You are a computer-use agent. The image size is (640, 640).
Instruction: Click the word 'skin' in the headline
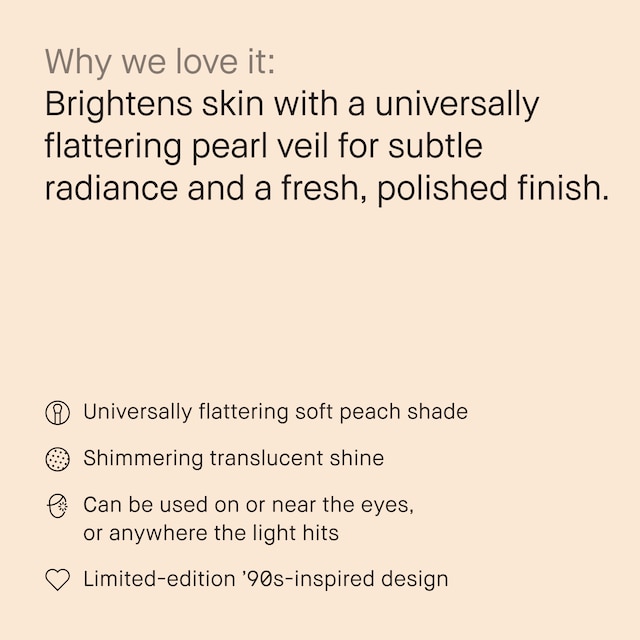pyautogui.click(x=233, y=104)
